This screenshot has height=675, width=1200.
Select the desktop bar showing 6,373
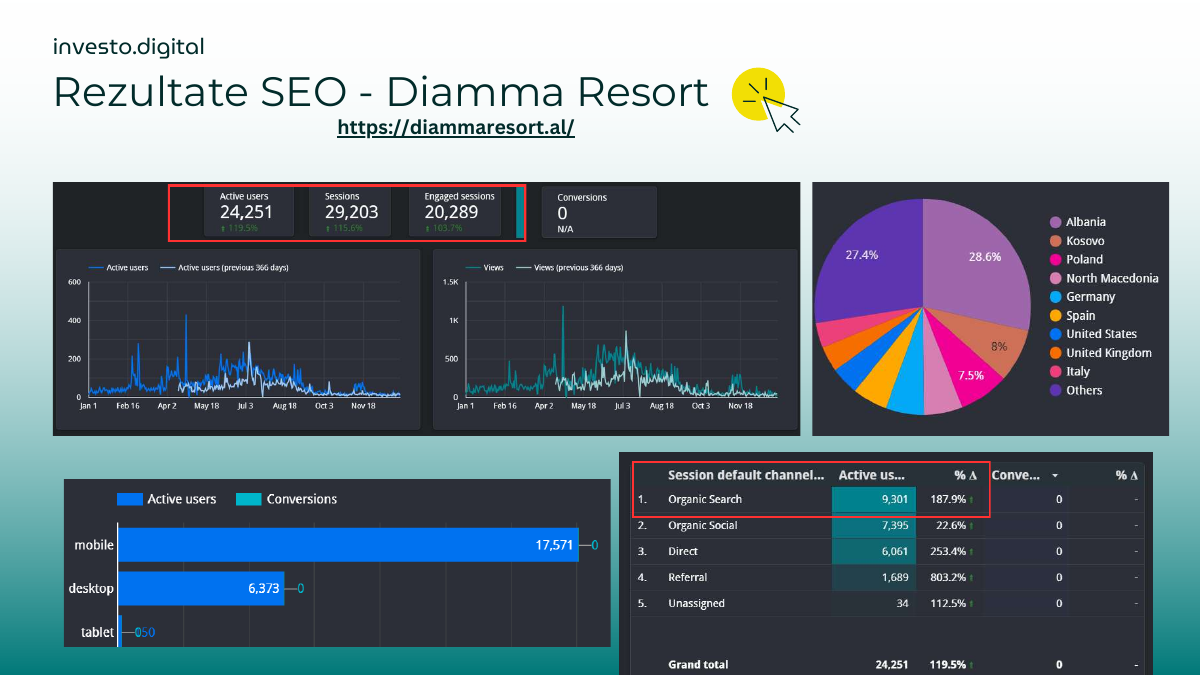(201, 589)
